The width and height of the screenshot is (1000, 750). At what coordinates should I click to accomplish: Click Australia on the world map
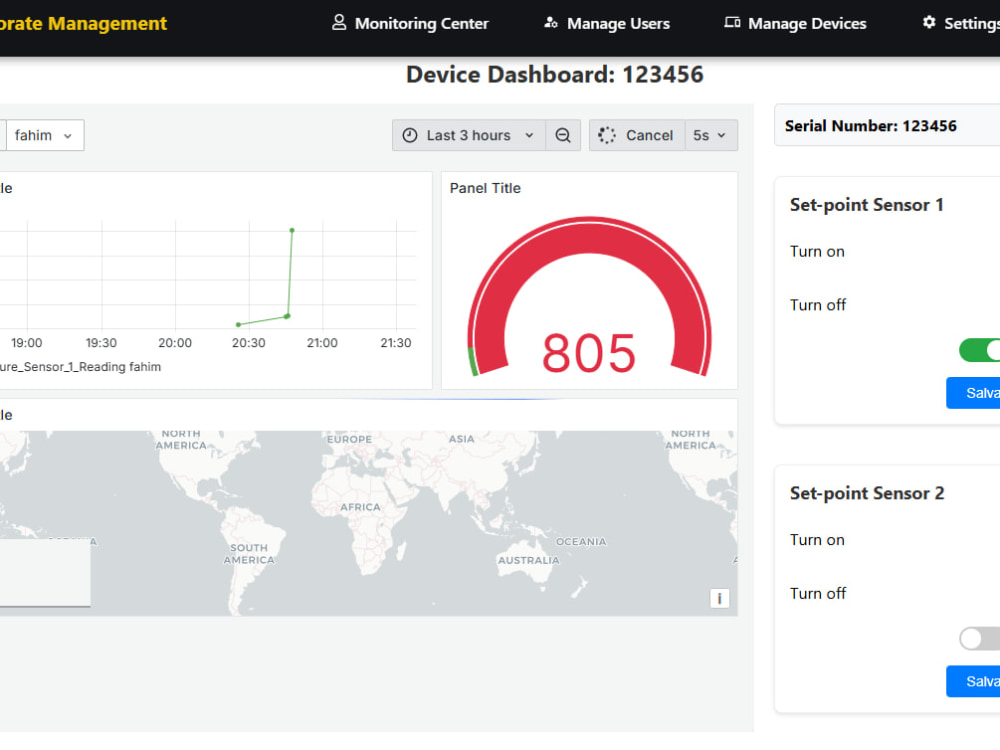tap(528, 561)
